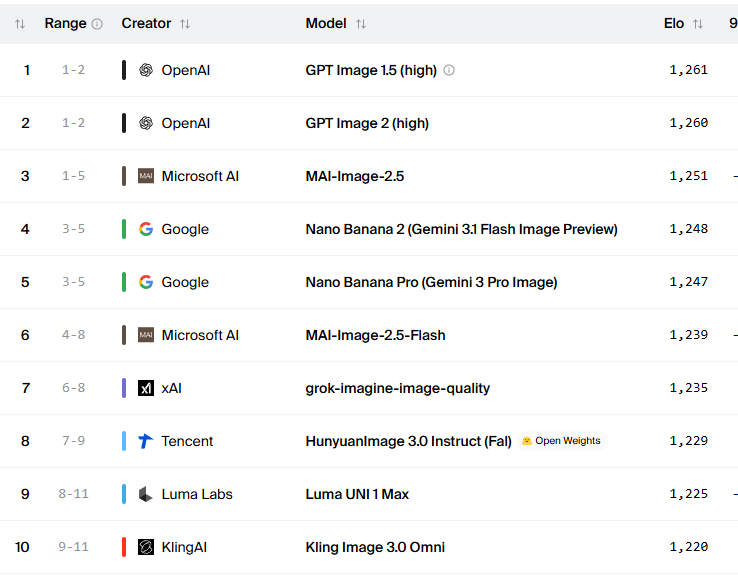This screenshot has width=738, height=577.
Task: Click the Open Weights badge on HunyuanImage
Action: tap(562, 441)
